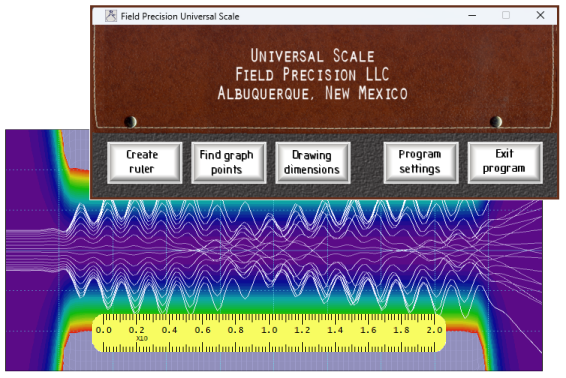Image resolution: width=566 pixels, height=378 pixels.
Task: Click the yellow on-screen ruler
Action: click(x=269, y=333)
